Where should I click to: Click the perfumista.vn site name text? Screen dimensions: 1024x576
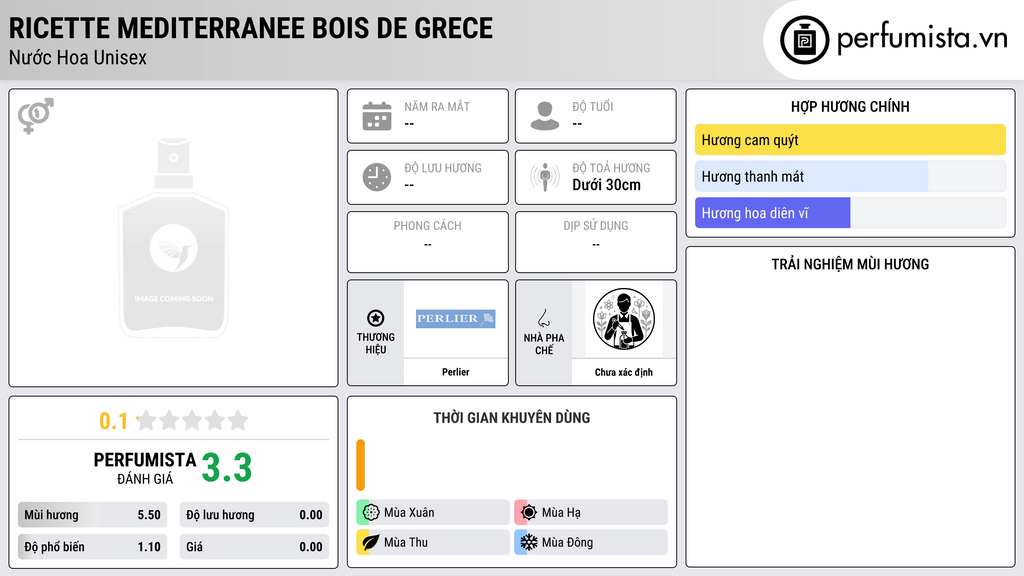point(922,38)
